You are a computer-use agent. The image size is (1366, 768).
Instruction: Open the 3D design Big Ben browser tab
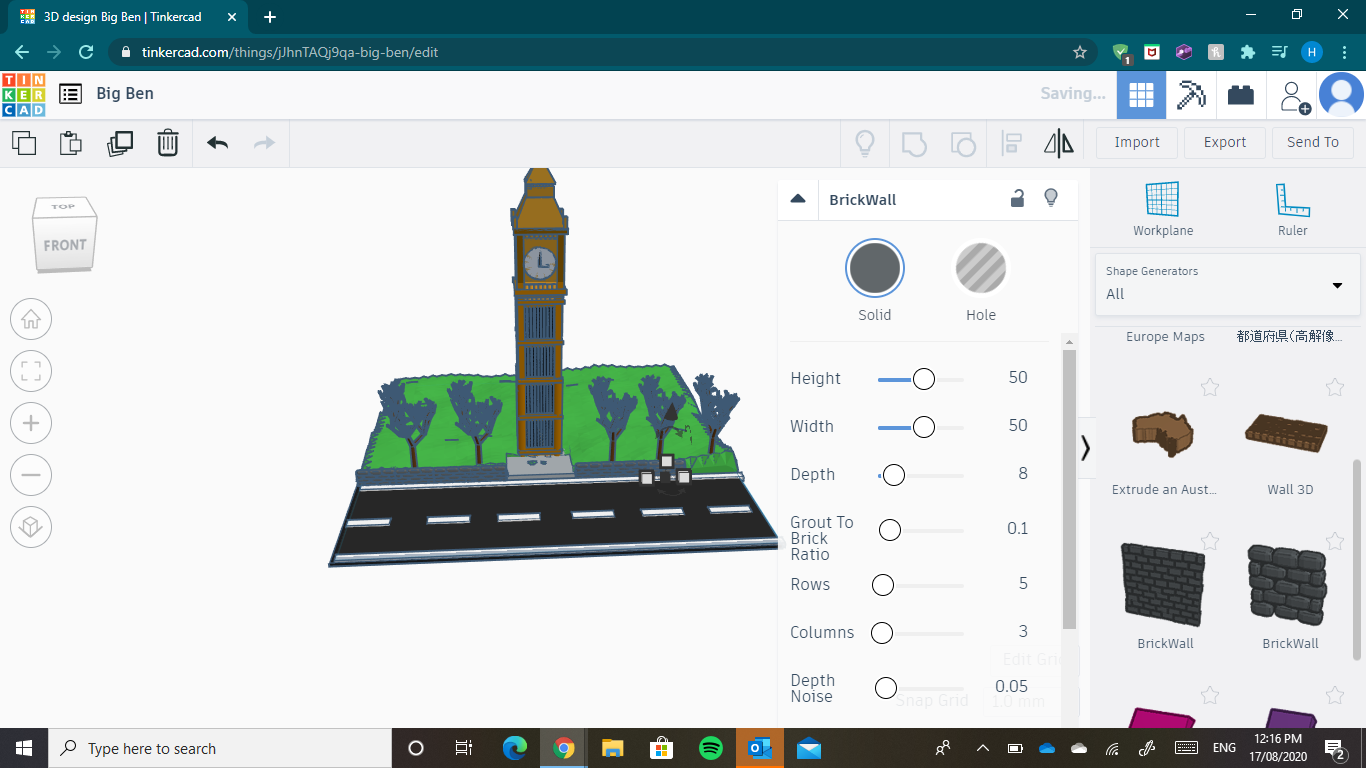[125, 17]
